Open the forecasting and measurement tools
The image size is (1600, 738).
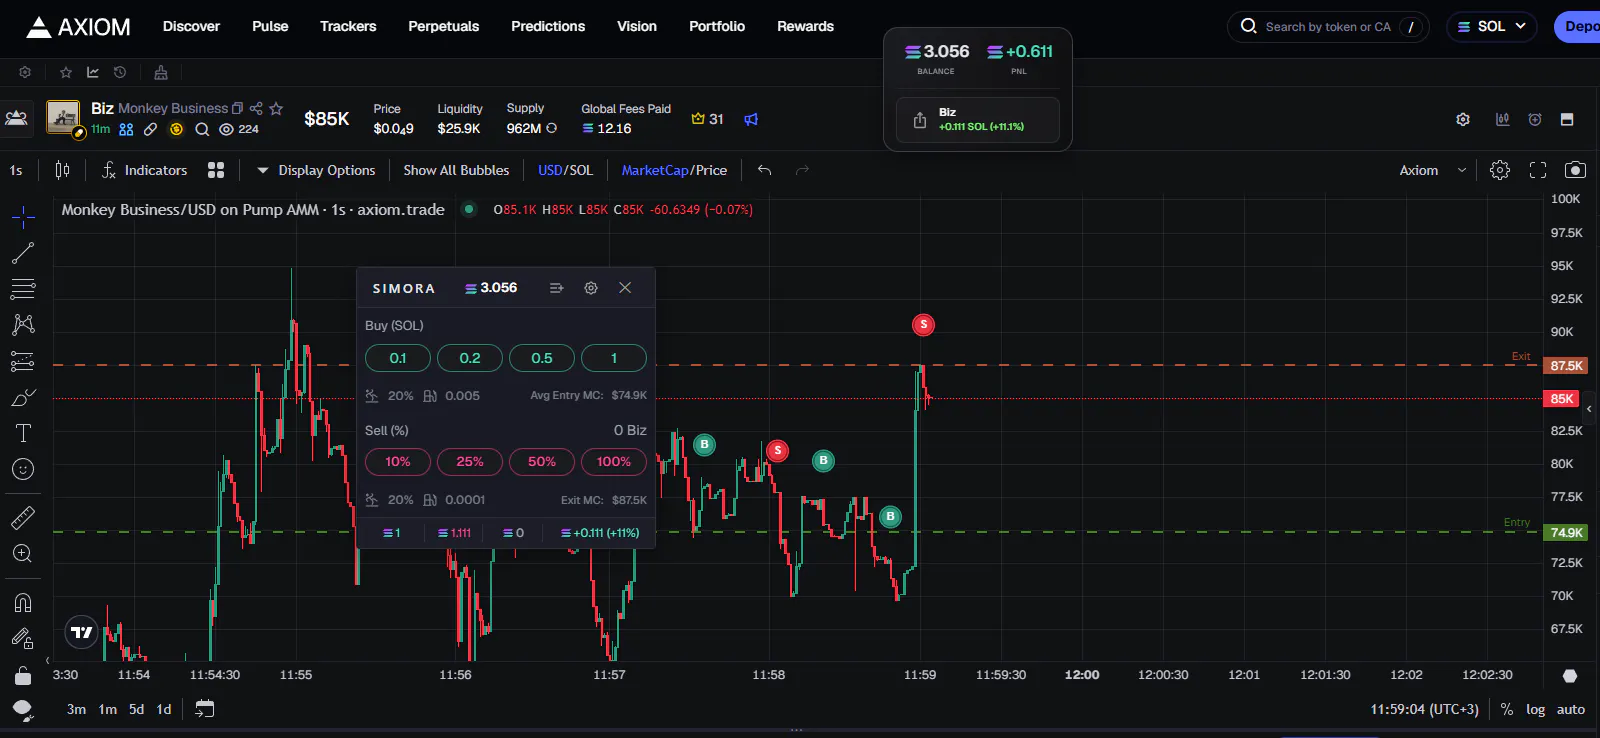tap(23, 361)
